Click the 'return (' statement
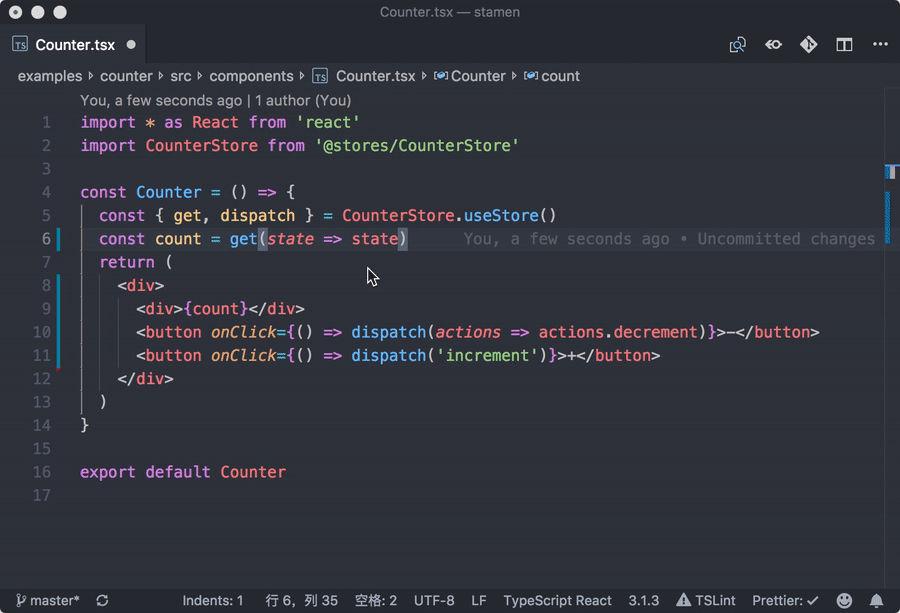This screenshot has height=613, width=900. pos(135,262)
